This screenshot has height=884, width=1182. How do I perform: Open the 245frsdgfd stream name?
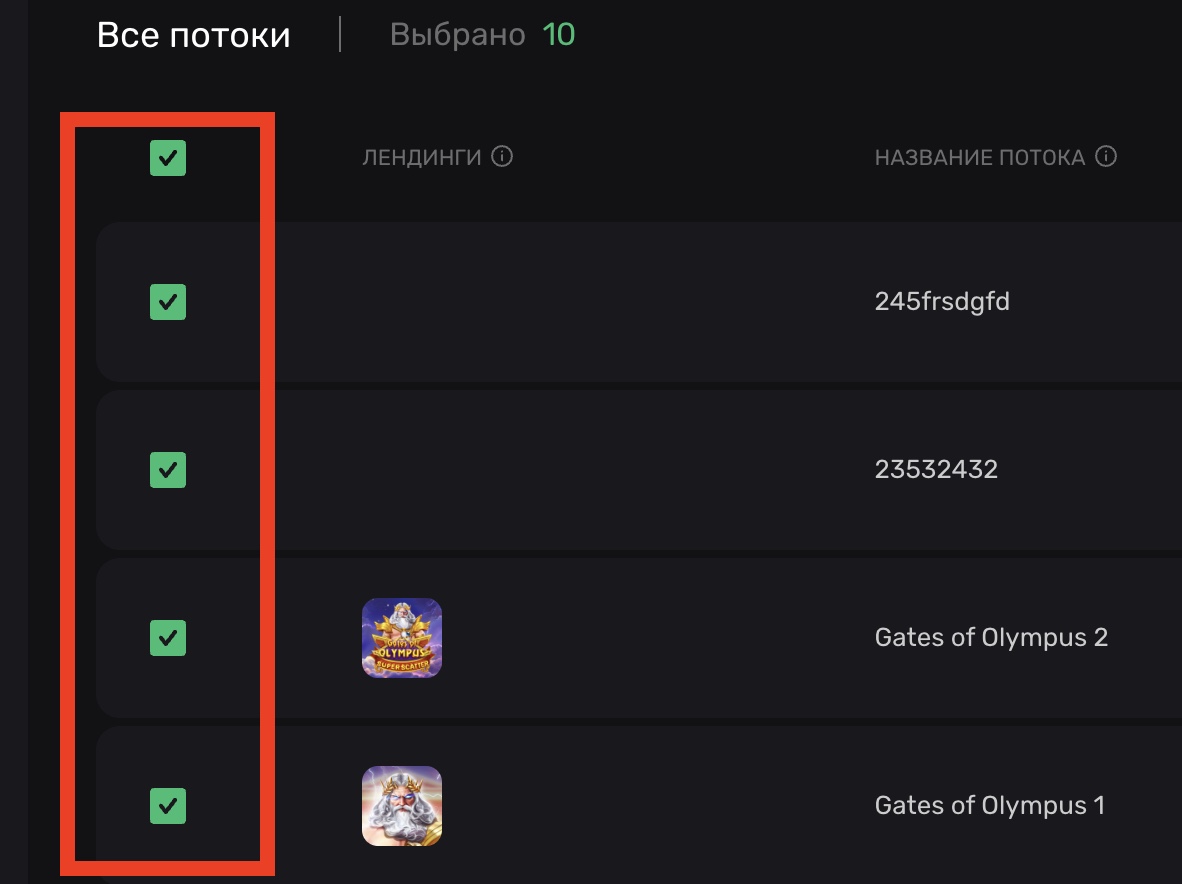point(942,302)
